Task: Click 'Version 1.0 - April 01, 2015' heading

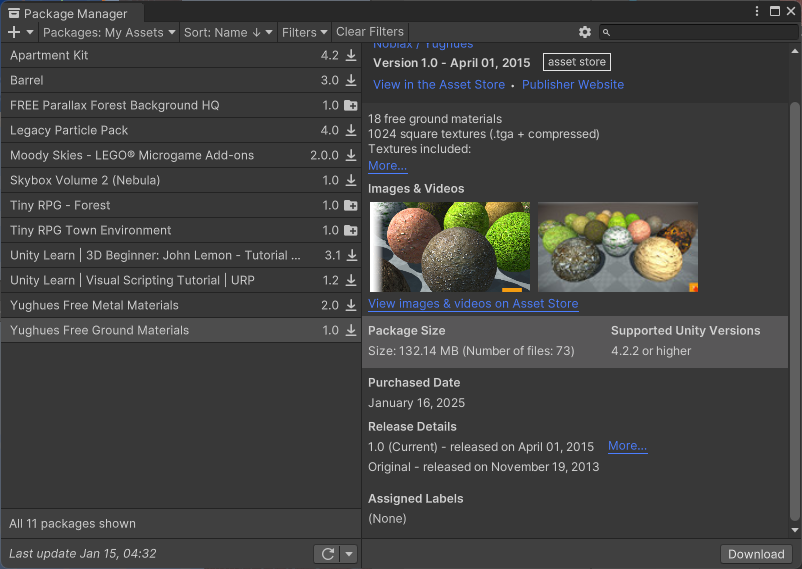Action: tap(452, 63)
